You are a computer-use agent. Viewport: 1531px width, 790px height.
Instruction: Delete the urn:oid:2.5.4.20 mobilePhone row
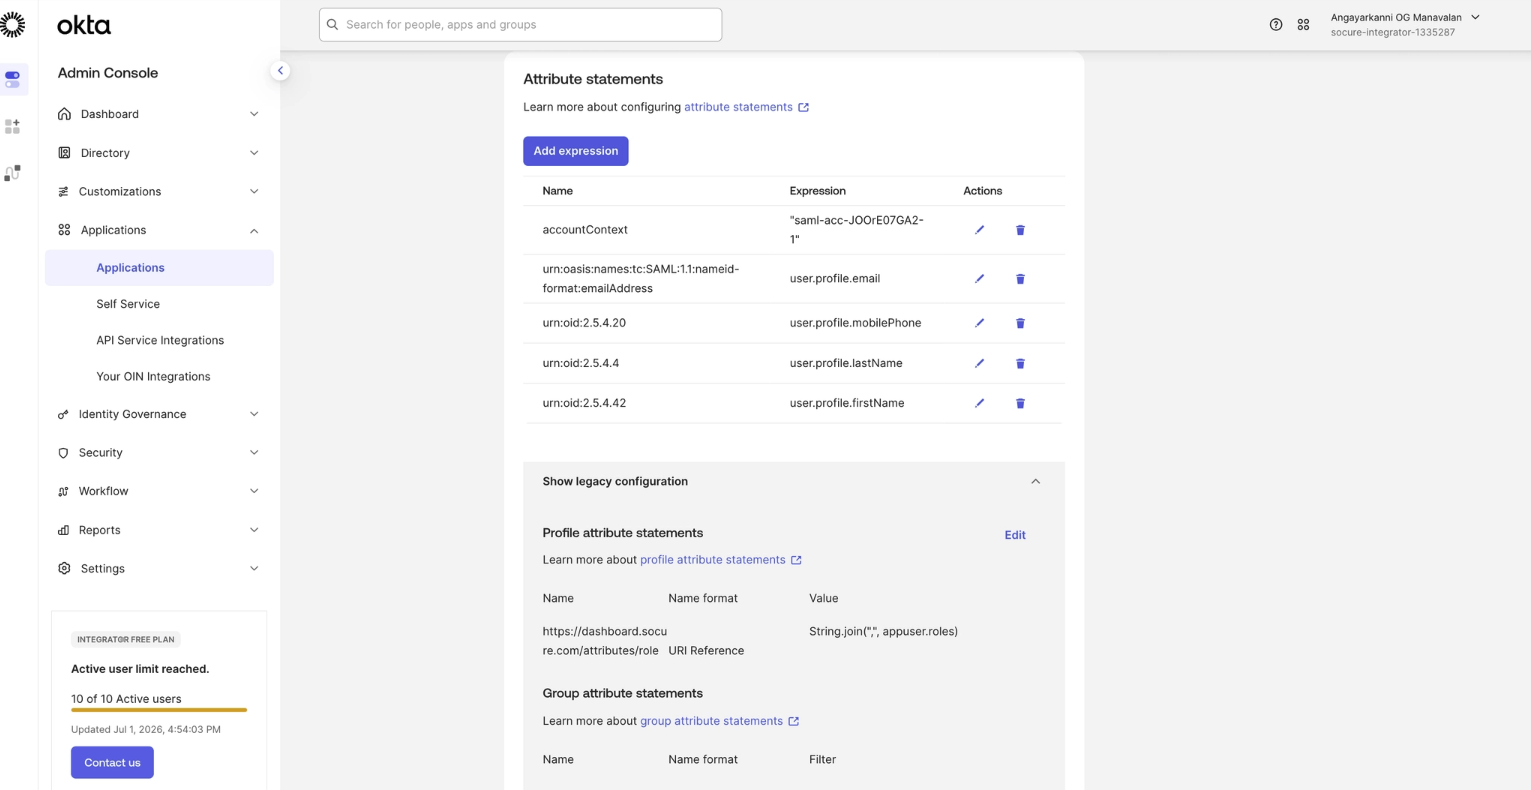point(1020,323)
